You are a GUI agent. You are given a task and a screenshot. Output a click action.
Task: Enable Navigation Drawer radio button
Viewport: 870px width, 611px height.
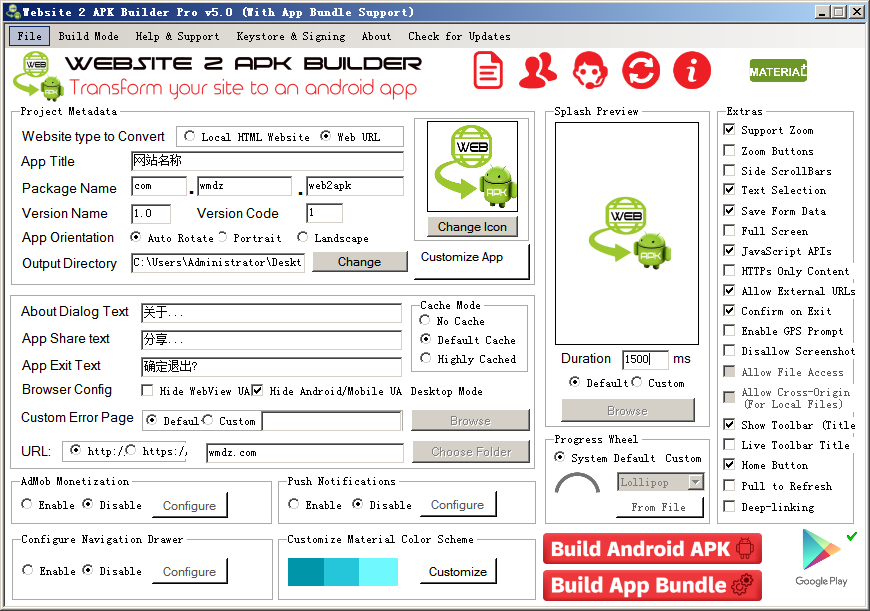pyautogui.click(x=28, y=570)
